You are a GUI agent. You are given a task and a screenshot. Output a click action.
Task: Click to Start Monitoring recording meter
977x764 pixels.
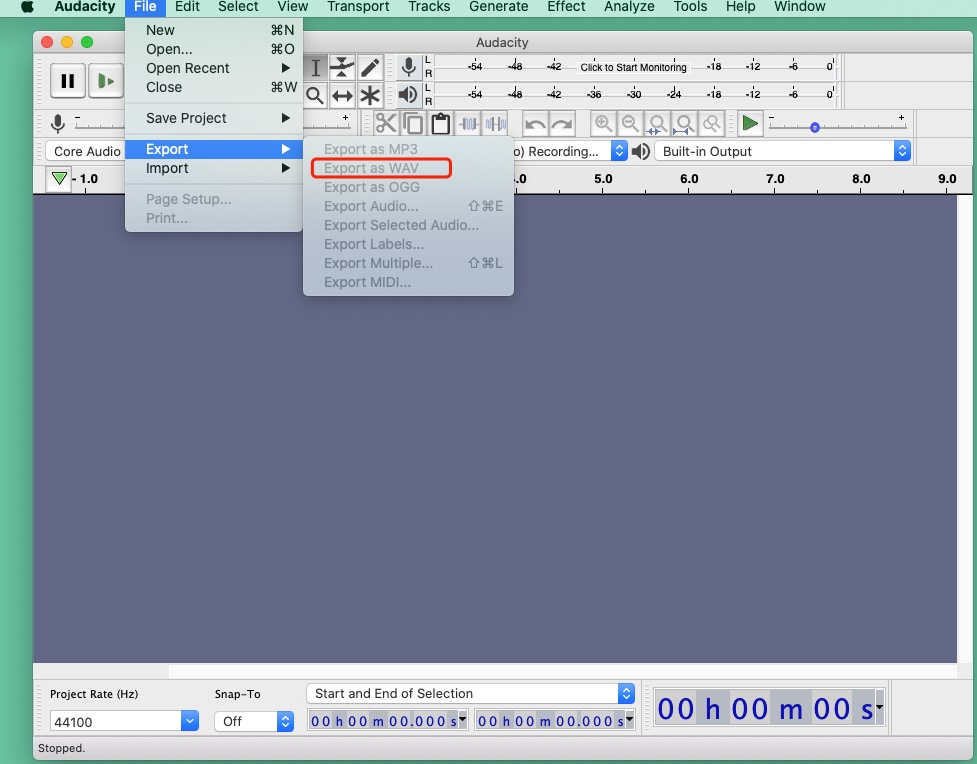click(633, 67)
